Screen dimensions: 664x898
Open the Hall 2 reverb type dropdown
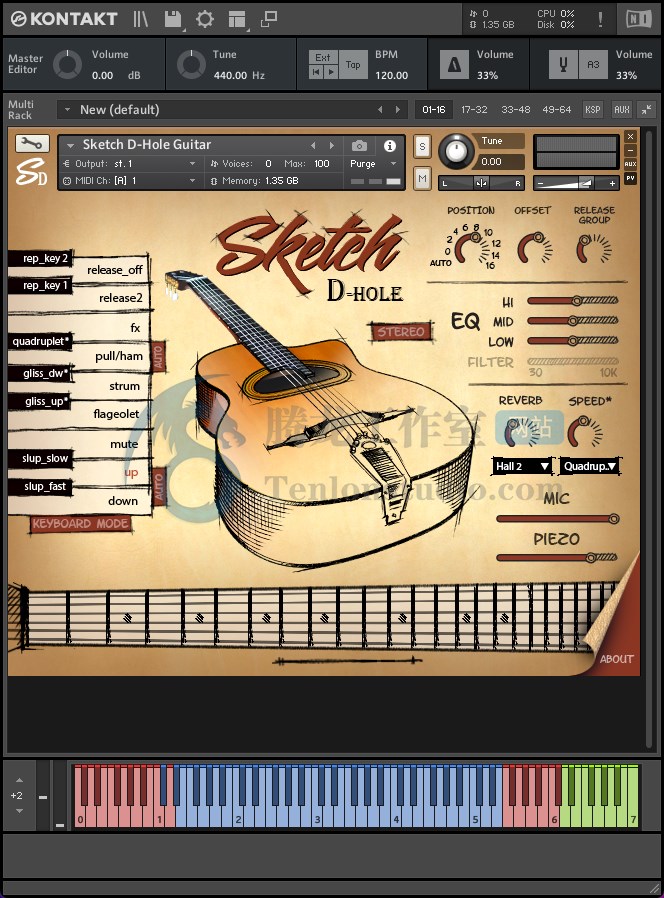pyautogui.click(x=522, y=466)
